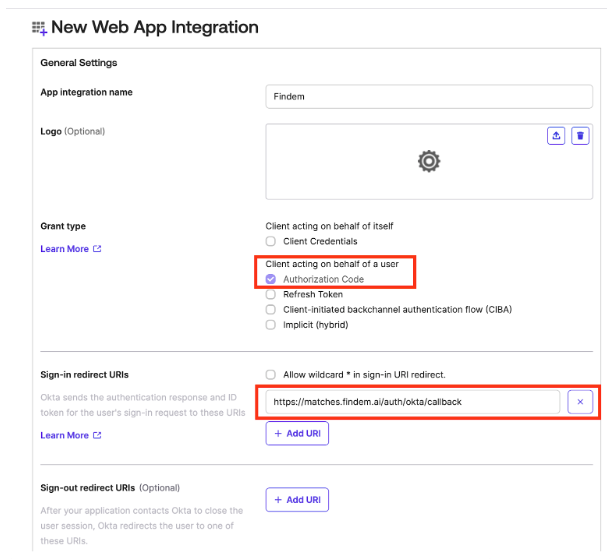Click the 'Sign-out redirect URIs' label

(x=87, y=488)
